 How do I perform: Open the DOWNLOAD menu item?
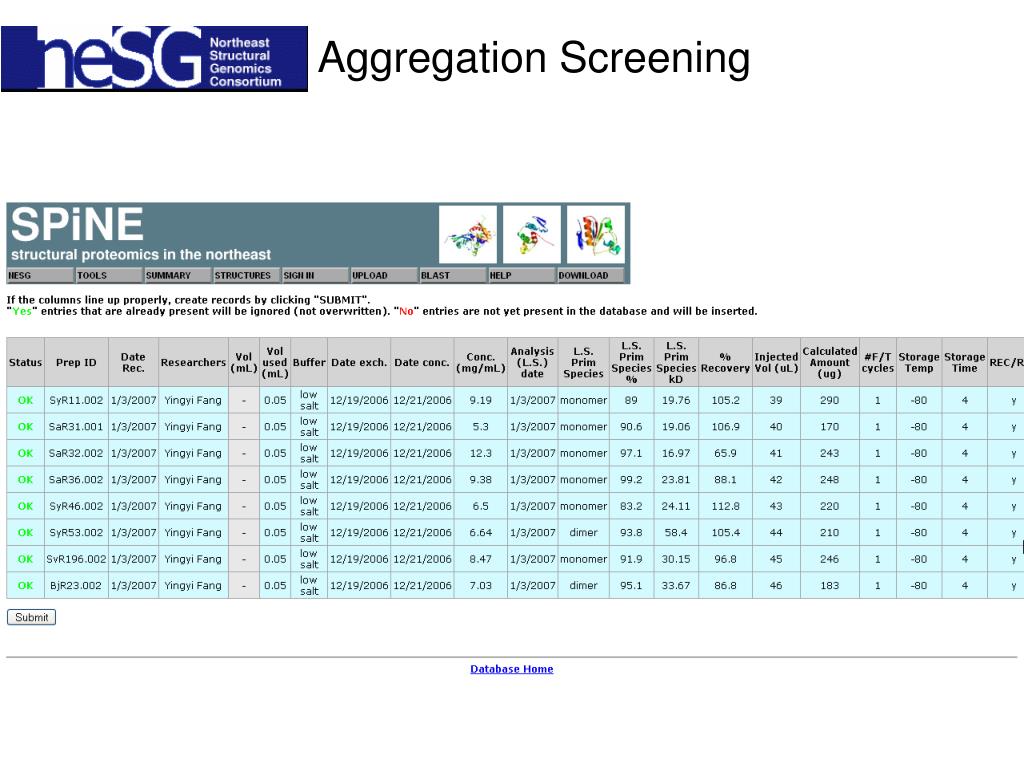pos(590,276)
